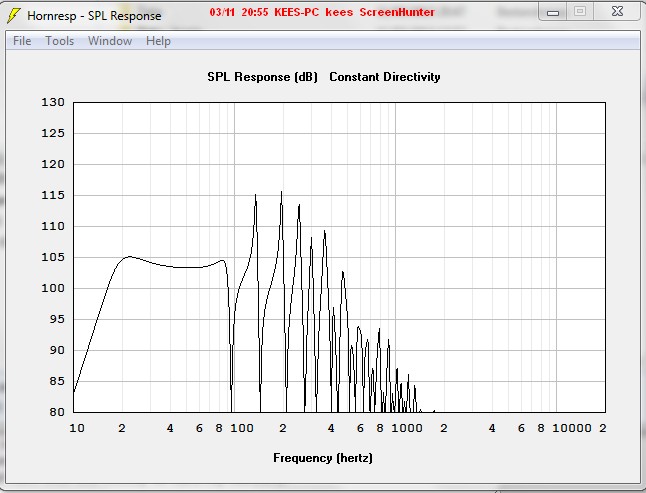Click the 100 label on the frequency axis
Image resolution: width=646 pixels, height=493 pixels.
tap(242, 428)
